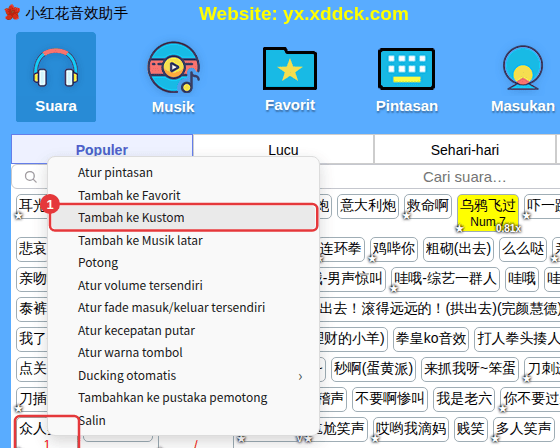Image resolution: width=560 pixels, height=448 pixels.
Task: Switch to the Sehari-hari tab
Action: tap(465, 150)
